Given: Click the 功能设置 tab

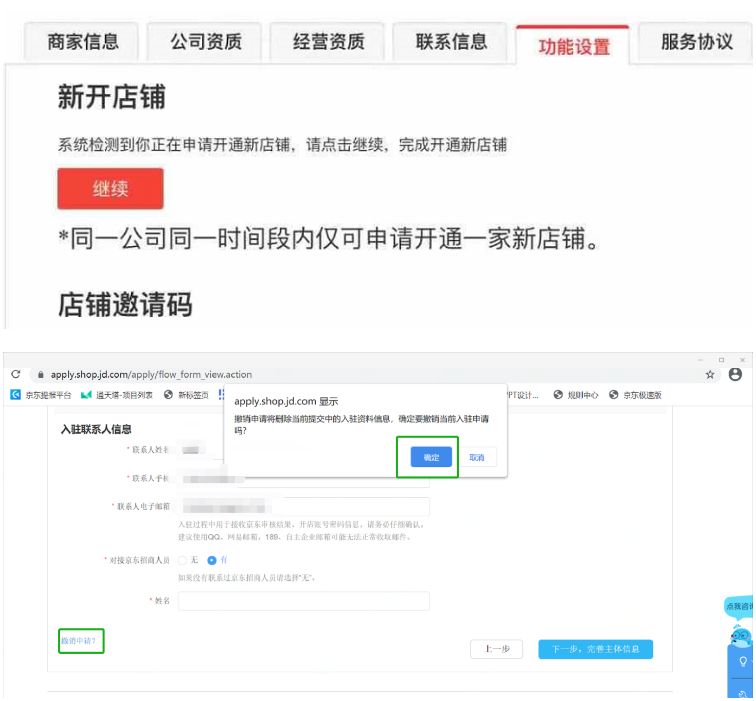Looking at the screenshot, I should pyautogui.click(x=573, y=45).
